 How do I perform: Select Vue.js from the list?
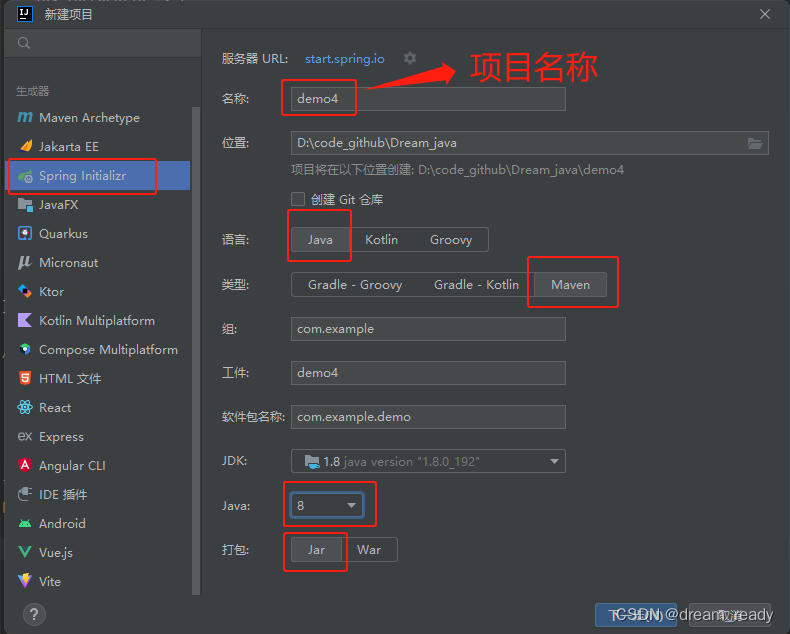pyautogui.click(x=98, y=552)
